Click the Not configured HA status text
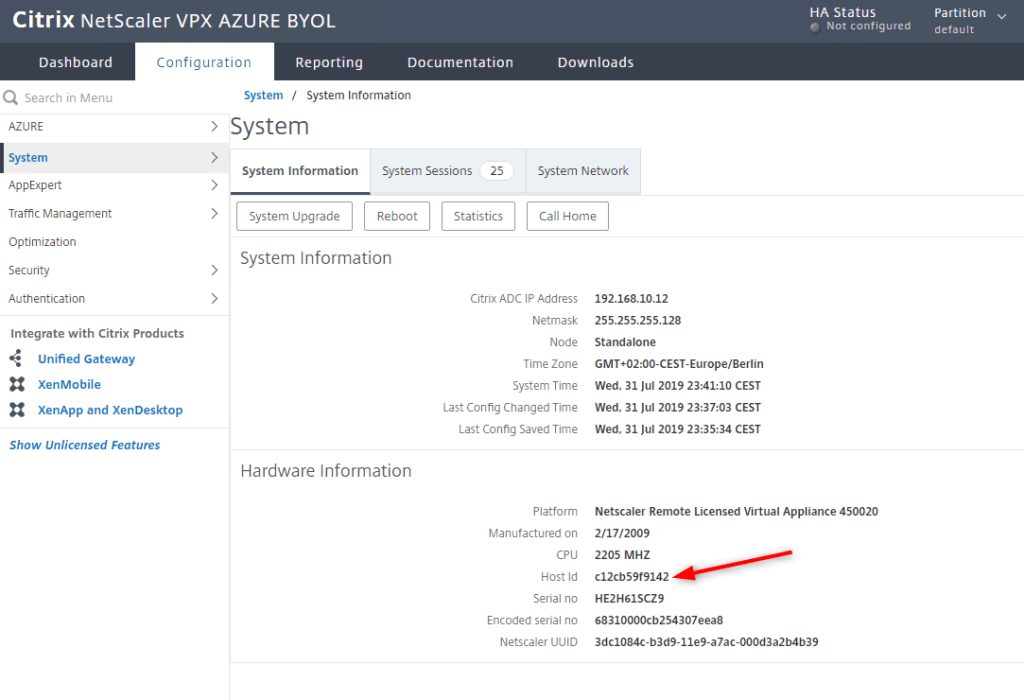1024x700 pixels. point(868,26)
